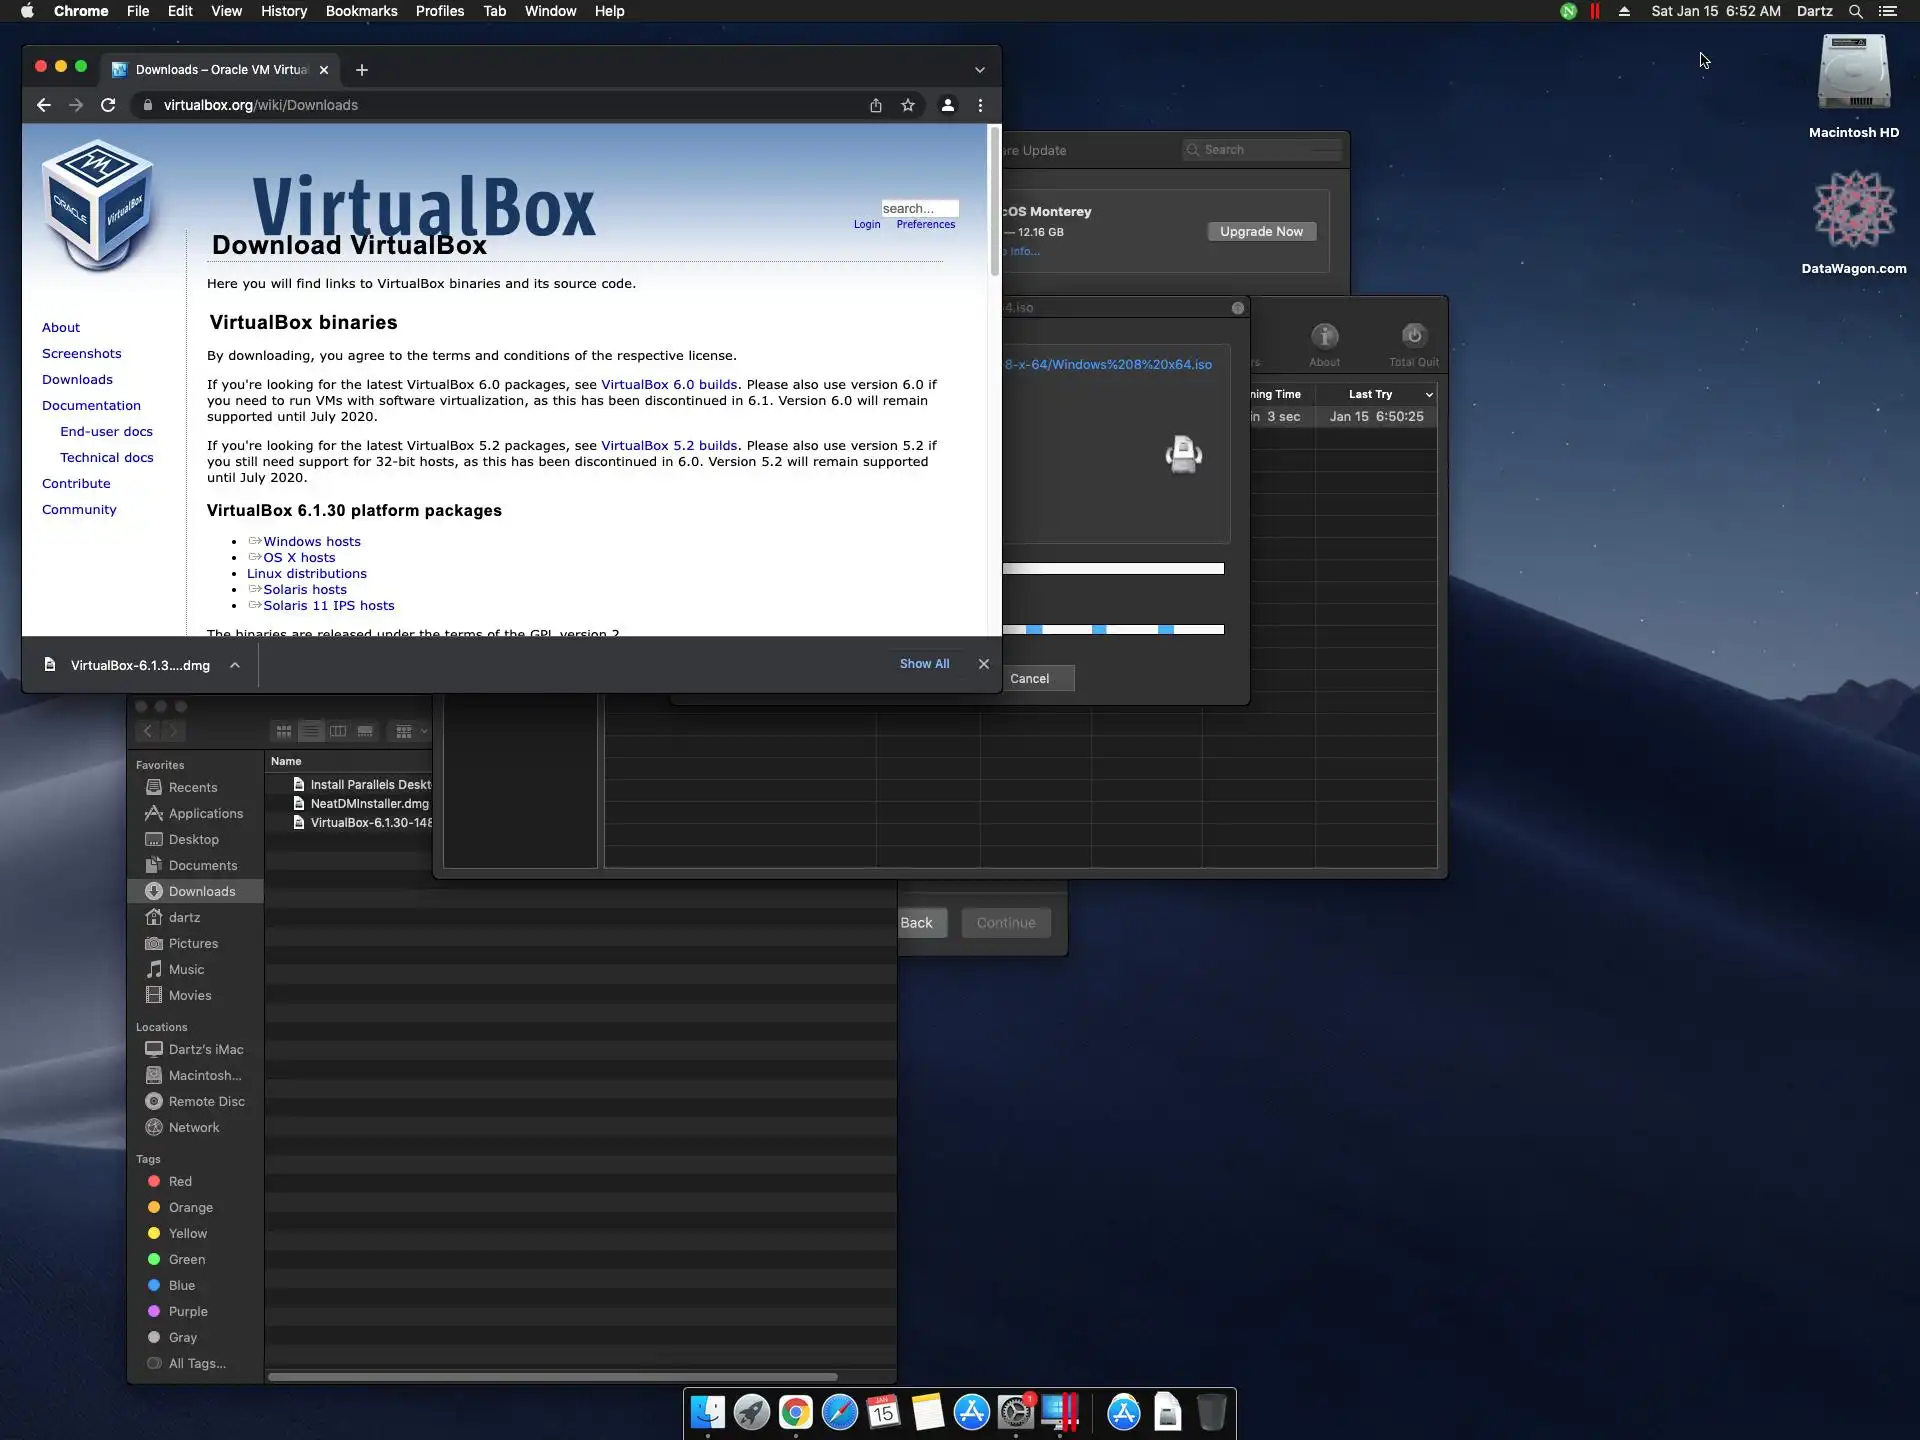Open the Bookmarks menu

(361, 11)
